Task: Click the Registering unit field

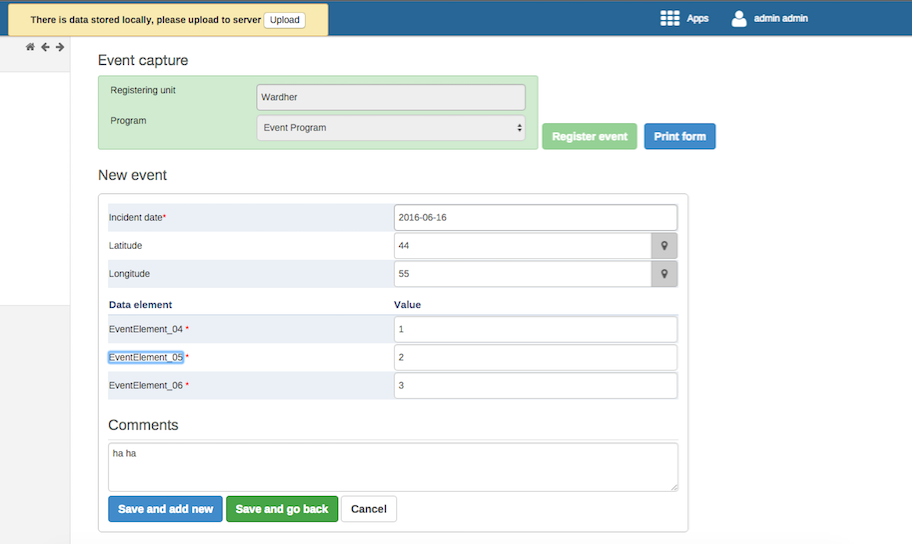Action: [x=390, y=97]
